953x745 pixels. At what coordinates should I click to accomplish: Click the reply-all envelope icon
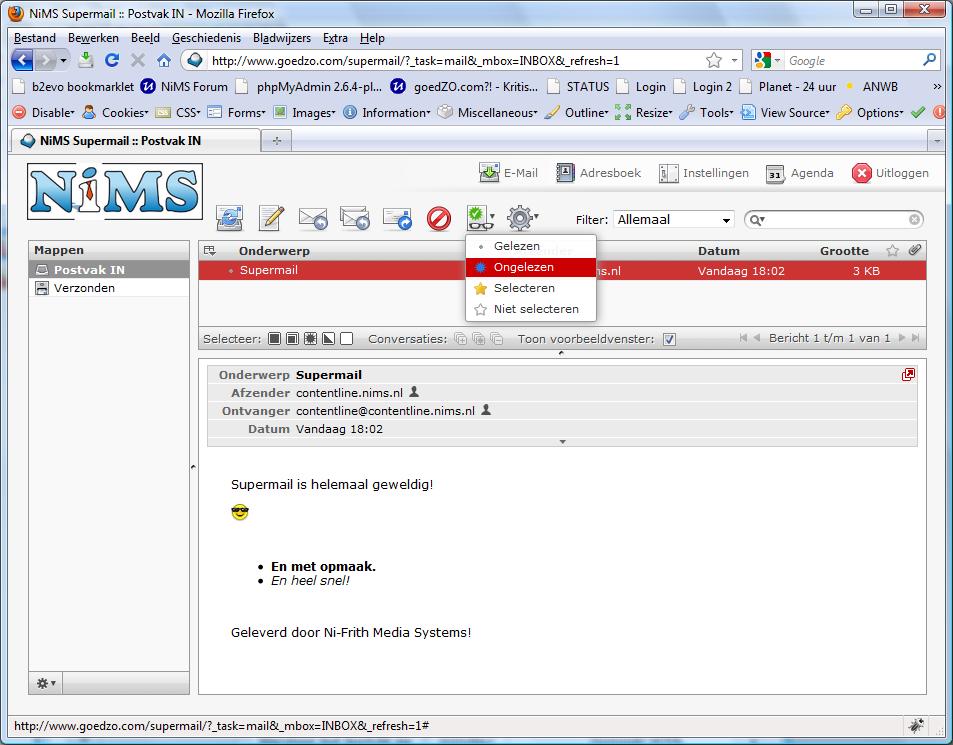tap(355, 218)
